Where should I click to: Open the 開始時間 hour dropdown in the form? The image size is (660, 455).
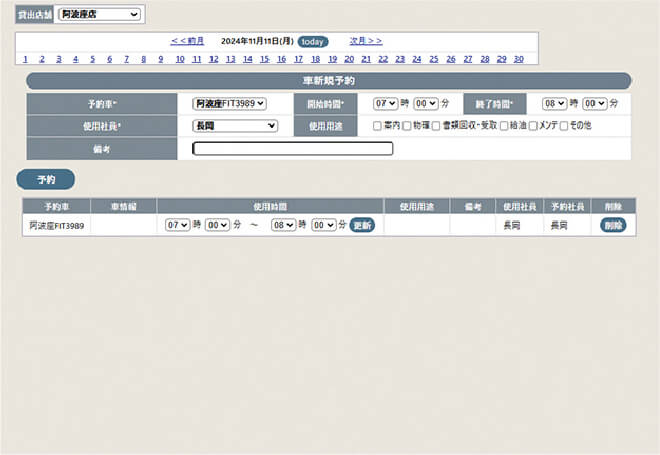click(386, 103)
